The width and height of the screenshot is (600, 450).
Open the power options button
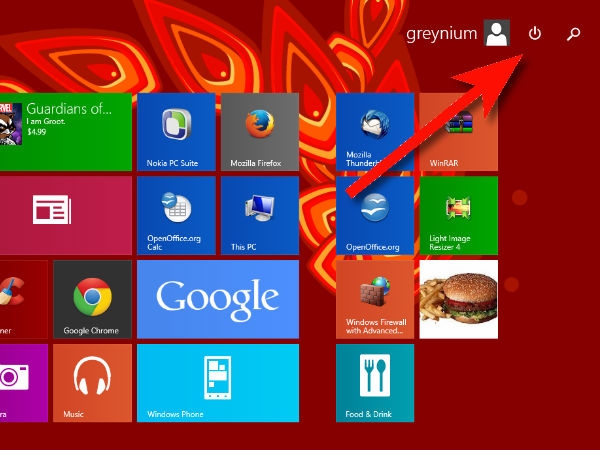535,34
